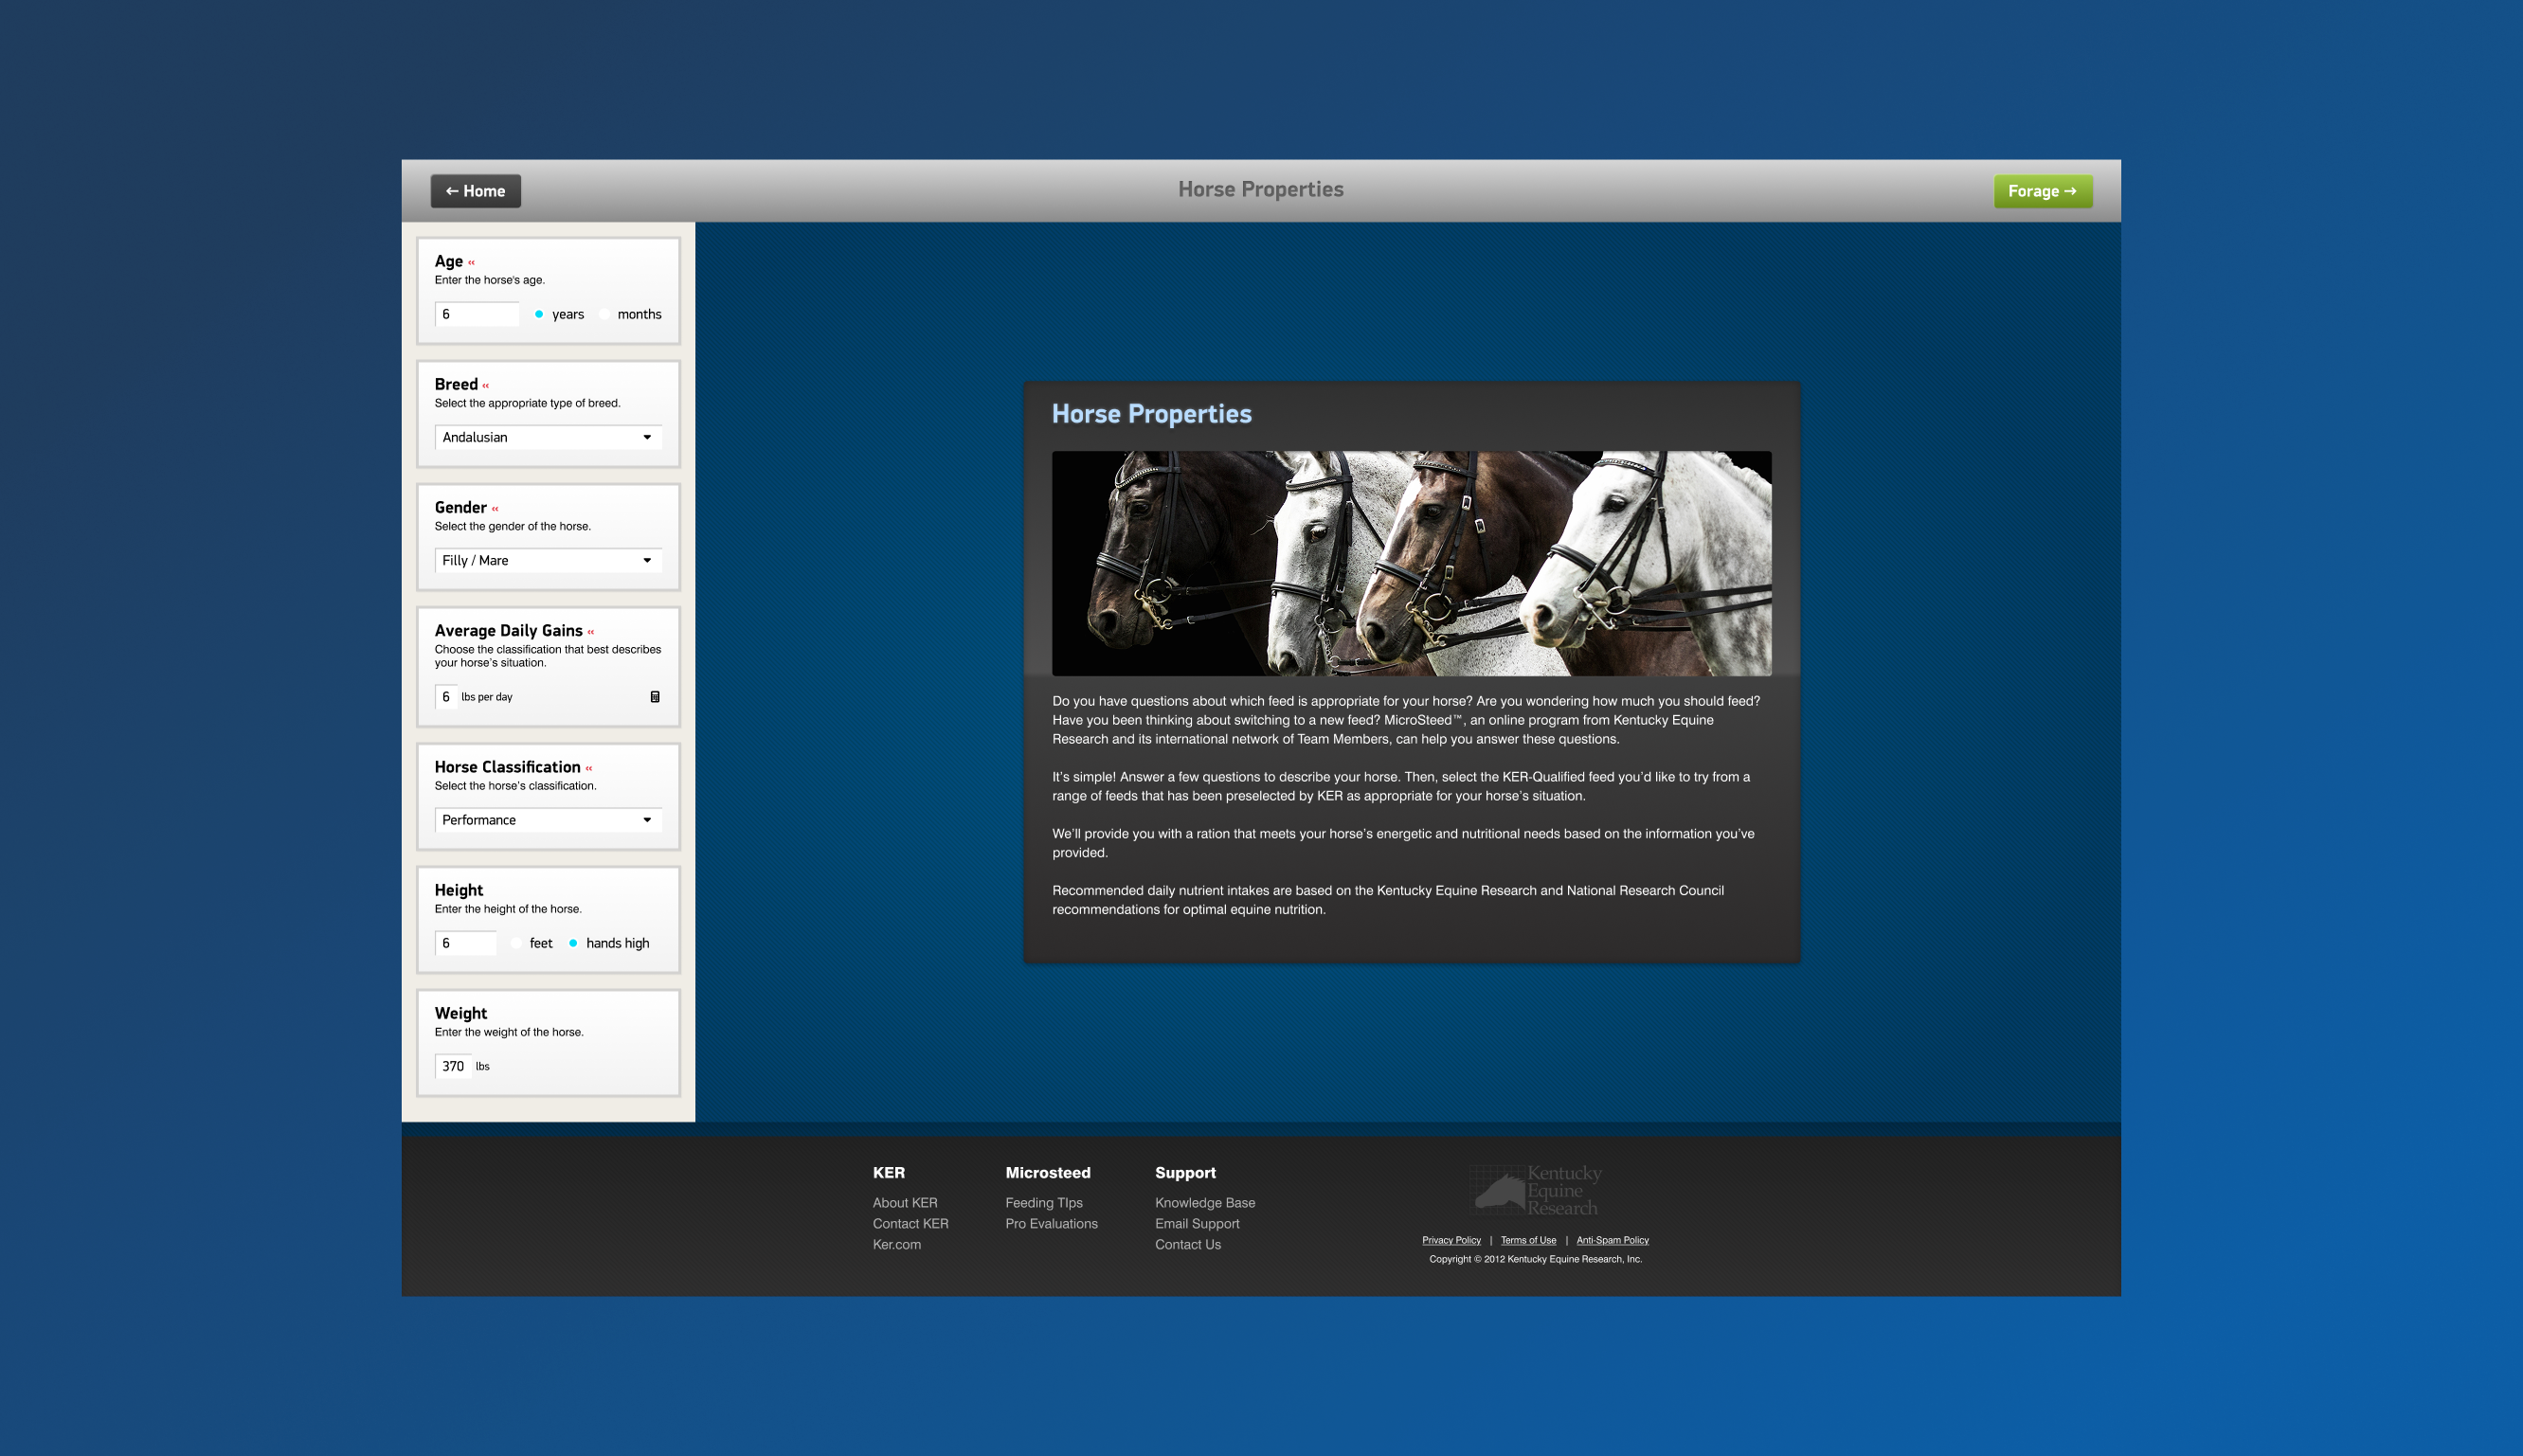Click red chevron beside Horse Classification heading
The width and height of the screenshot is (2523, 1456).
(x=589, y=768)
